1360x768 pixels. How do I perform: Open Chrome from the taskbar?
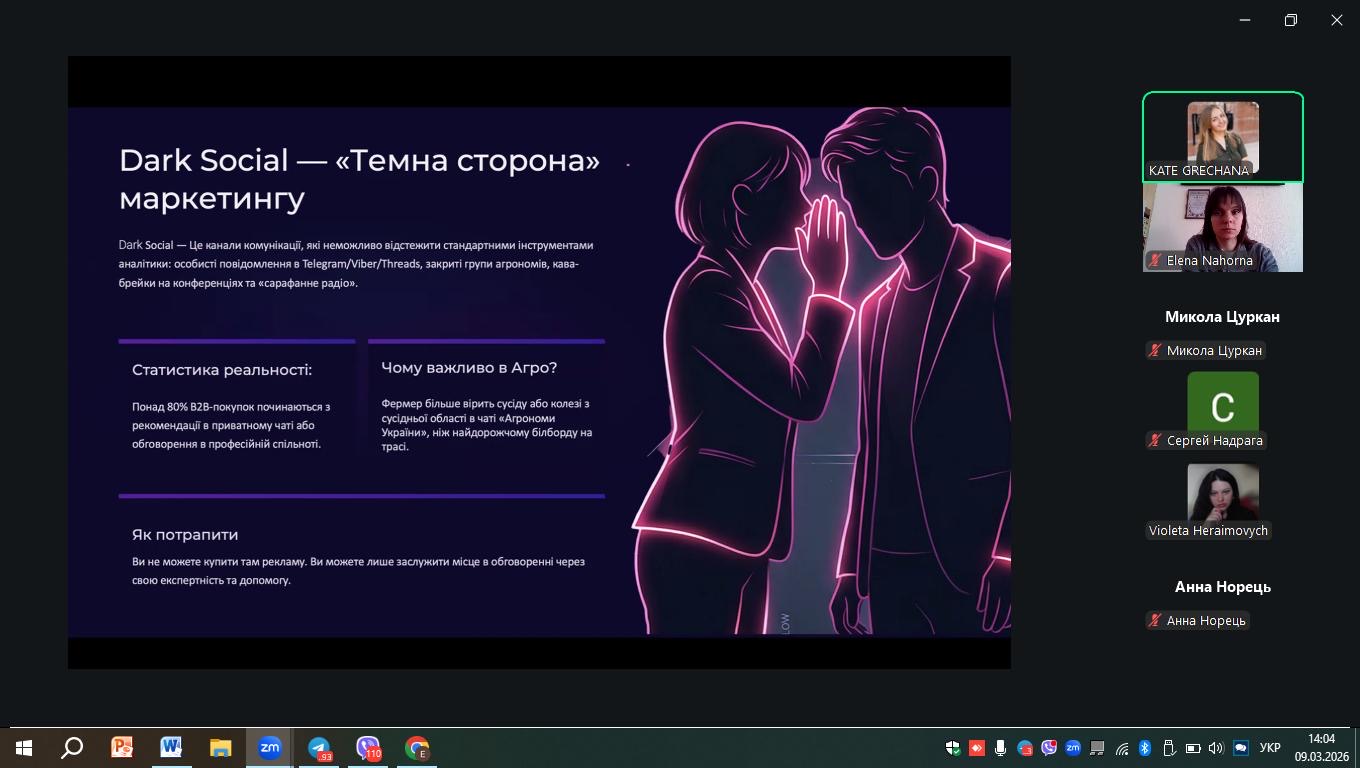tap(417, 748)
